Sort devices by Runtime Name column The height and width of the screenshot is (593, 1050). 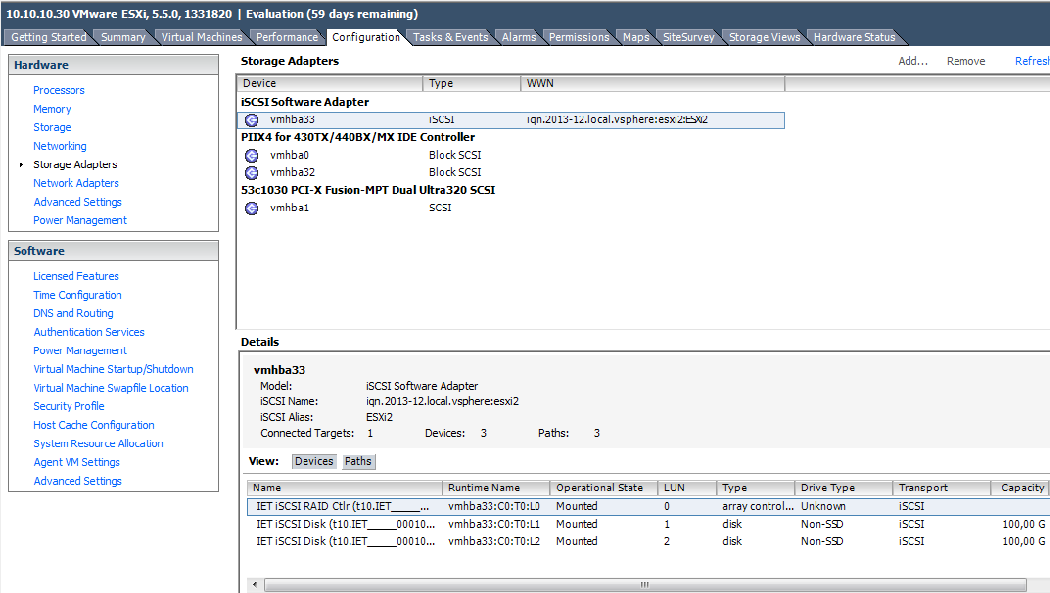[x=496, y=488]
